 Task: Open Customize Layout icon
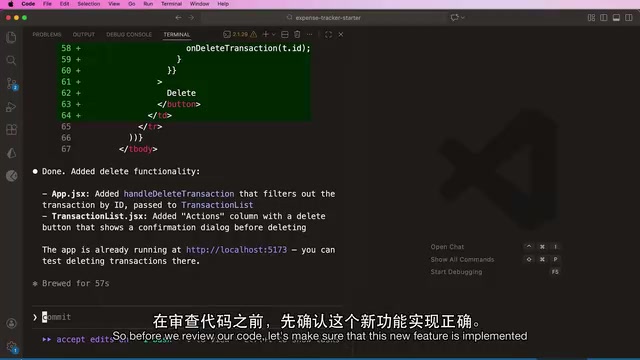(x=591, y=18)
